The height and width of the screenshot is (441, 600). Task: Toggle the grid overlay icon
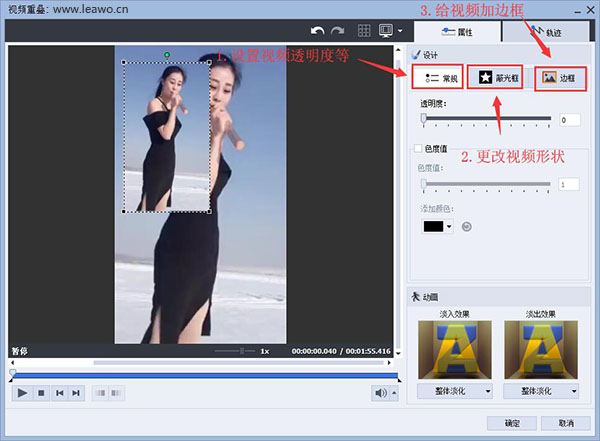[364, 31]
